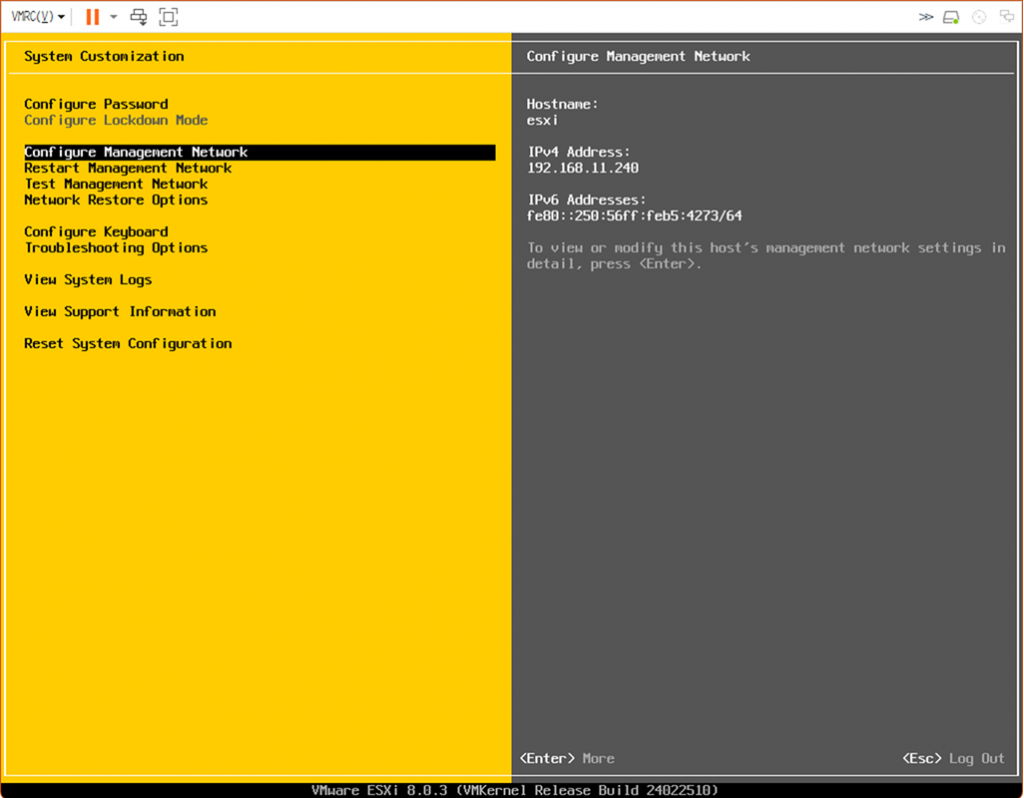This screenshot has width=1024, height=798.
Task: Expand the power options arrow beside pause
Action: [114, 16]
